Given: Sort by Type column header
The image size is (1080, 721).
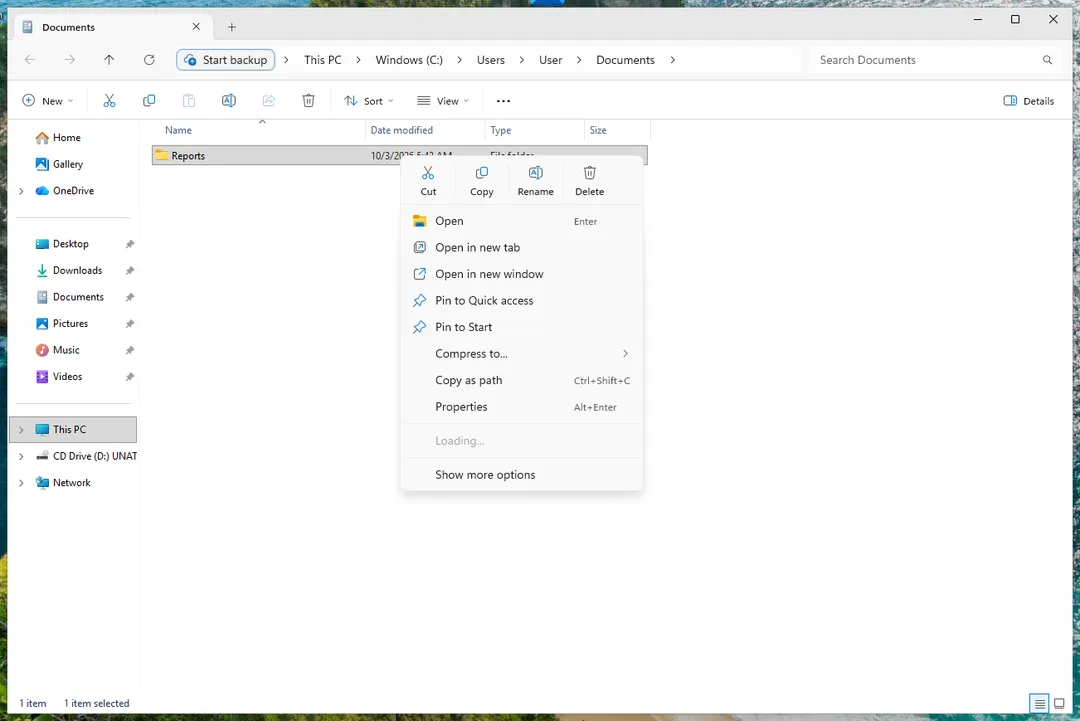Looking at the screenshot, I should click(x=534, y=130).
